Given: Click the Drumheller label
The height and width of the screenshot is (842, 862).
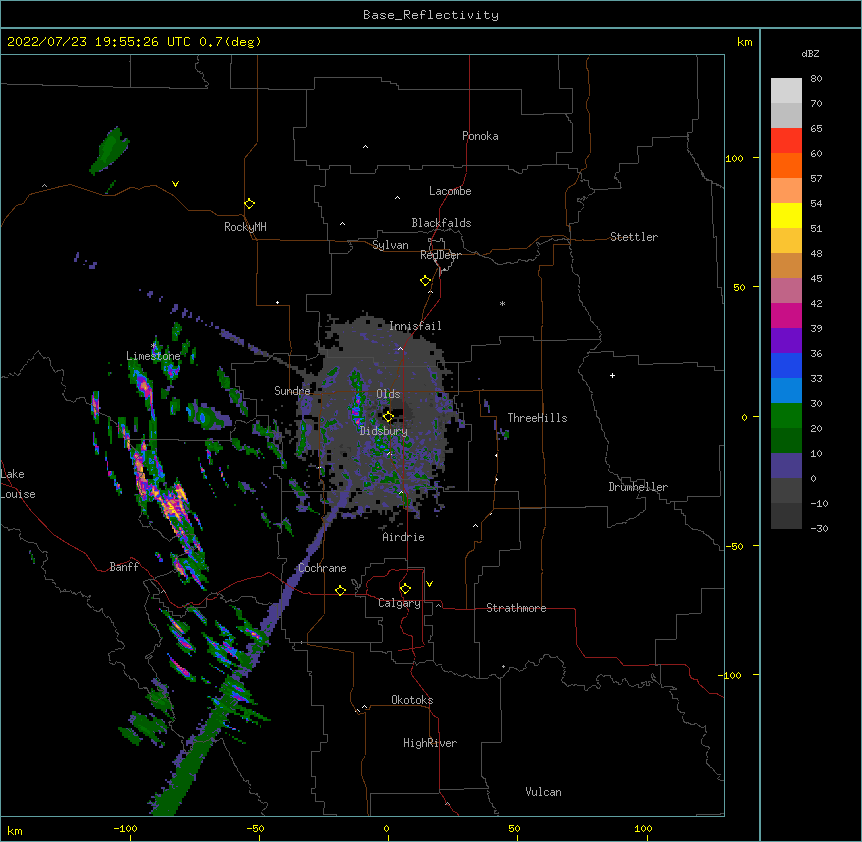Looking at the screenshot, I should [638, 487].
